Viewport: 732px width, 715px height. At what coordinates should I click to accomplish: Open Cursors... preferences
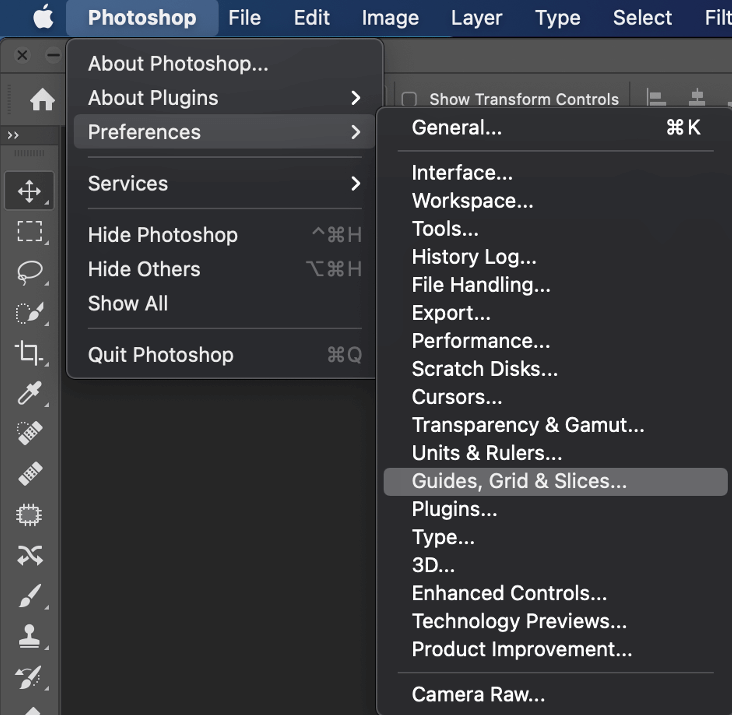point(556,397)
